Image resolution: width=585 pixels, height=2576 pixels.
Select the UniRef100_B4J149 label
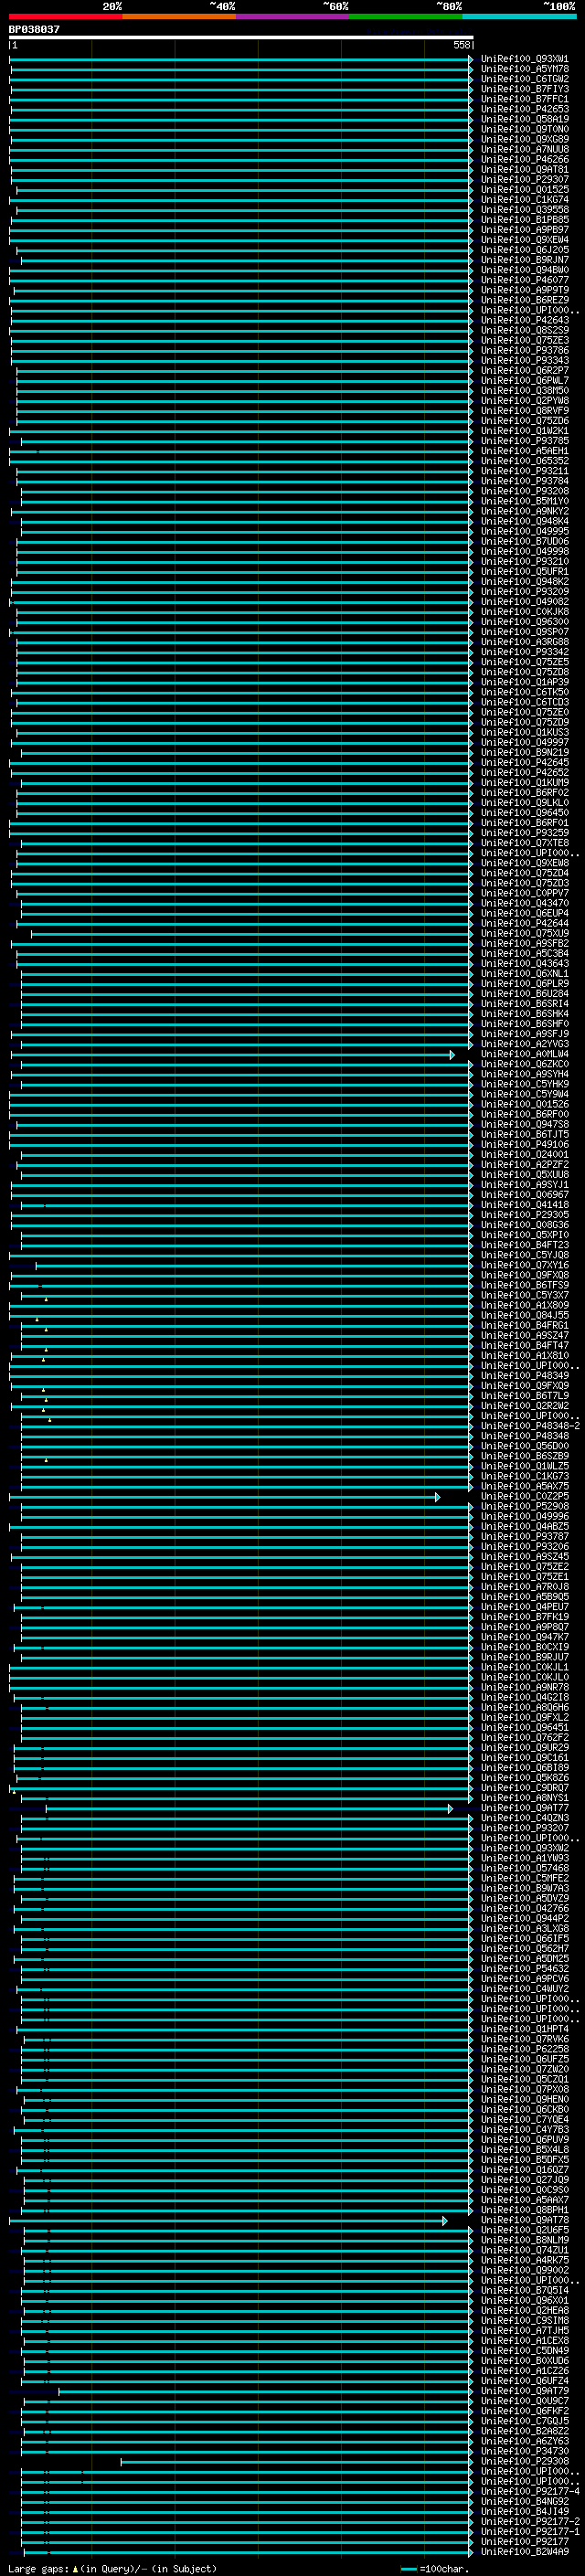tap(525, 2511)
